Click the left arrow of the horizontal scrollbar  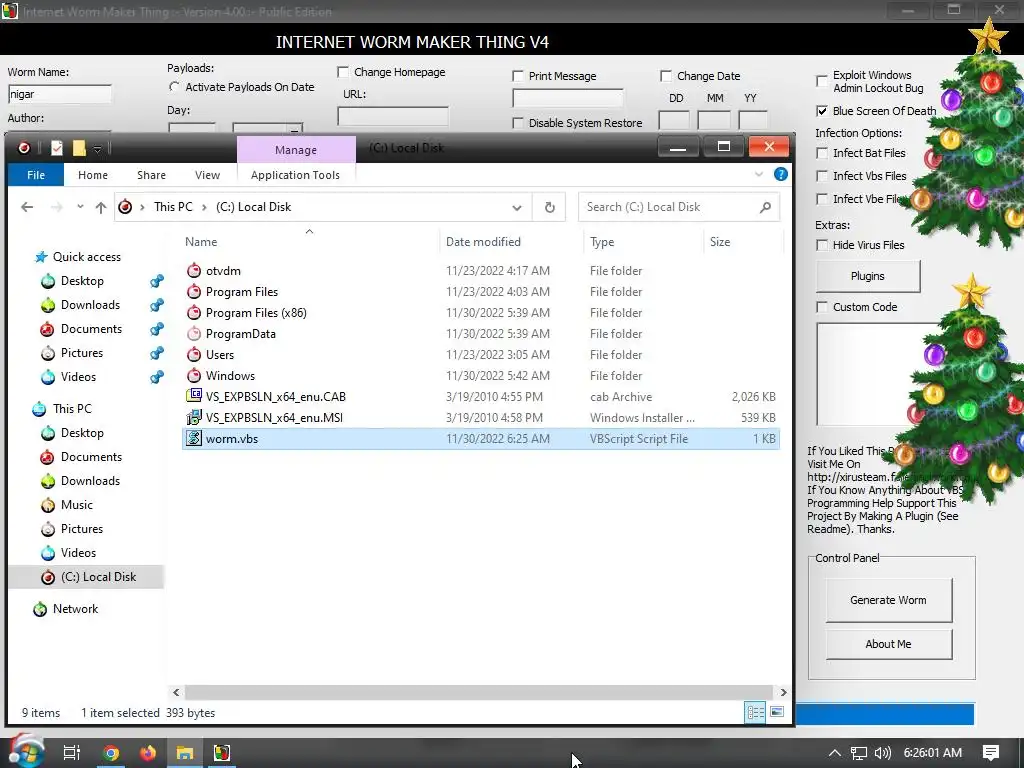(x=176, y=692)
